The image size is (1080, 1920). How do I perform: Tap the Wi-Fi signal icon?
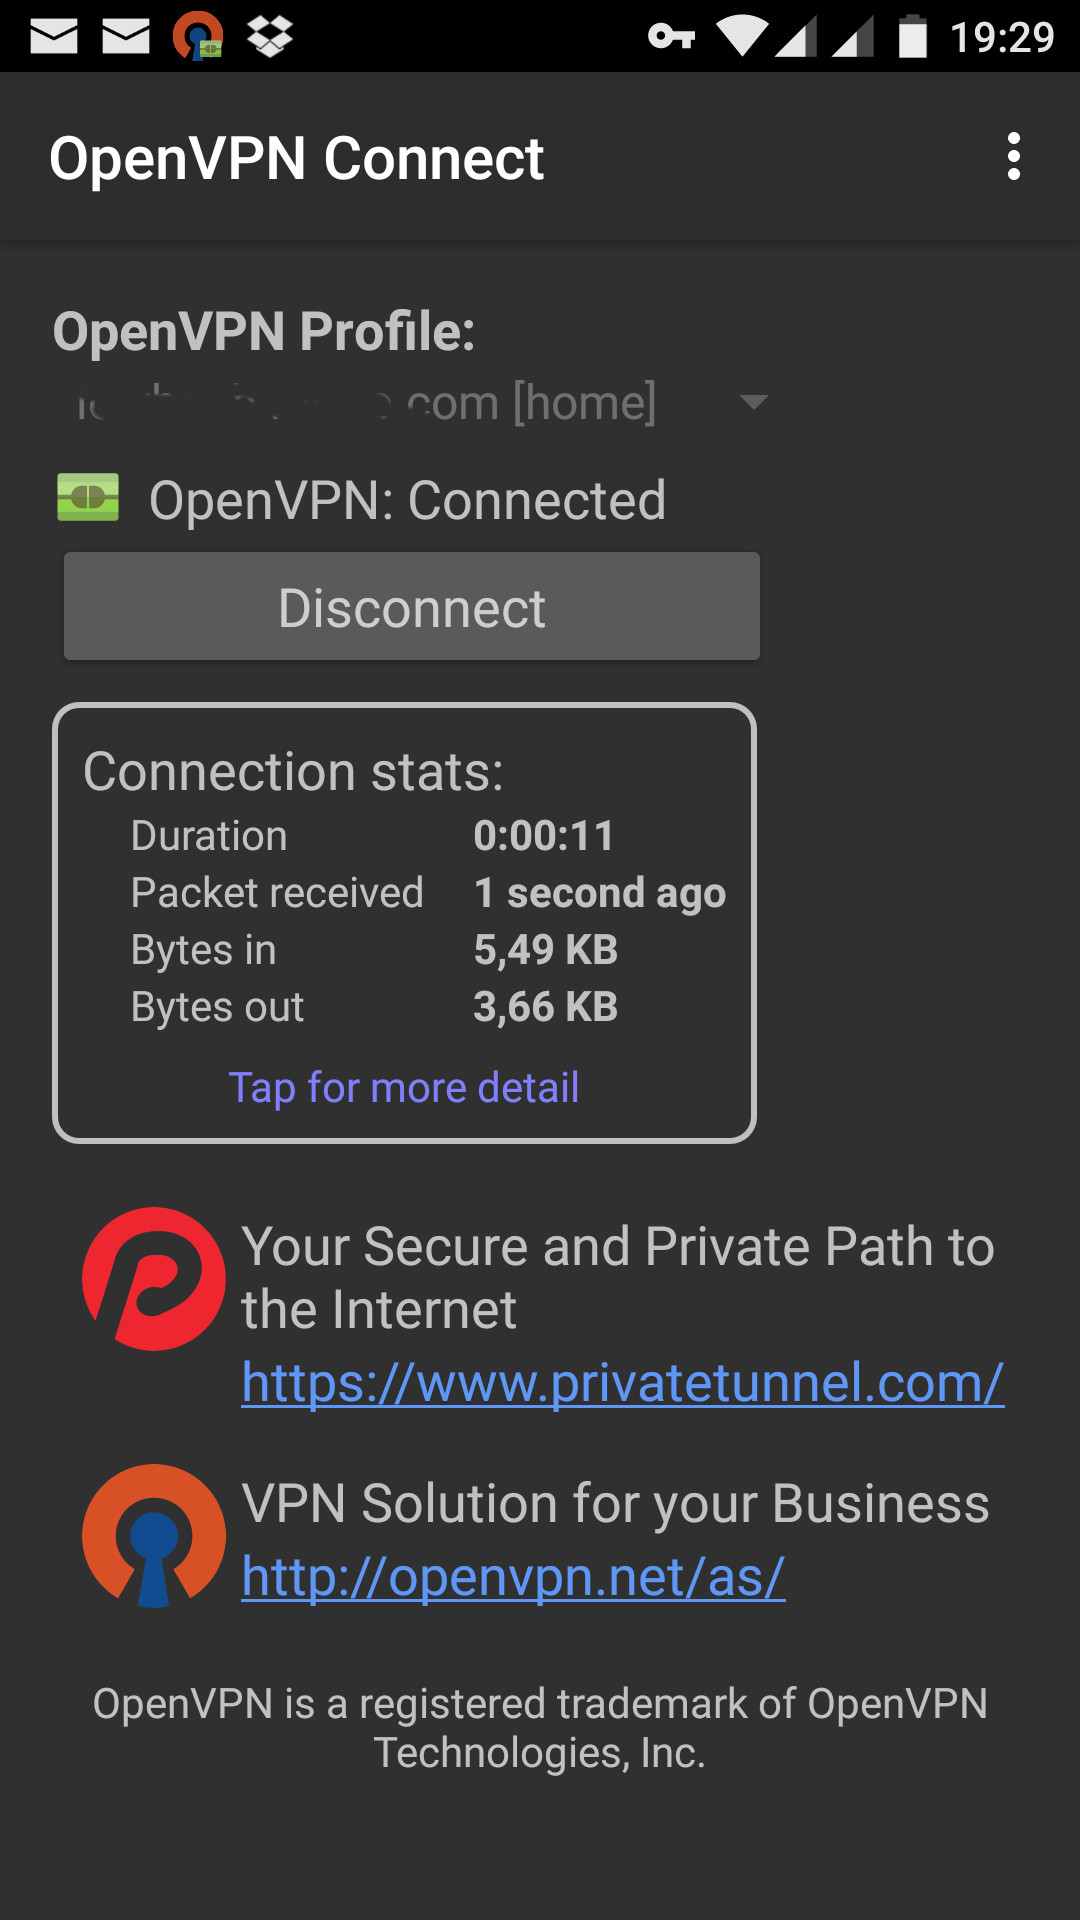click(x=742, y=37)
